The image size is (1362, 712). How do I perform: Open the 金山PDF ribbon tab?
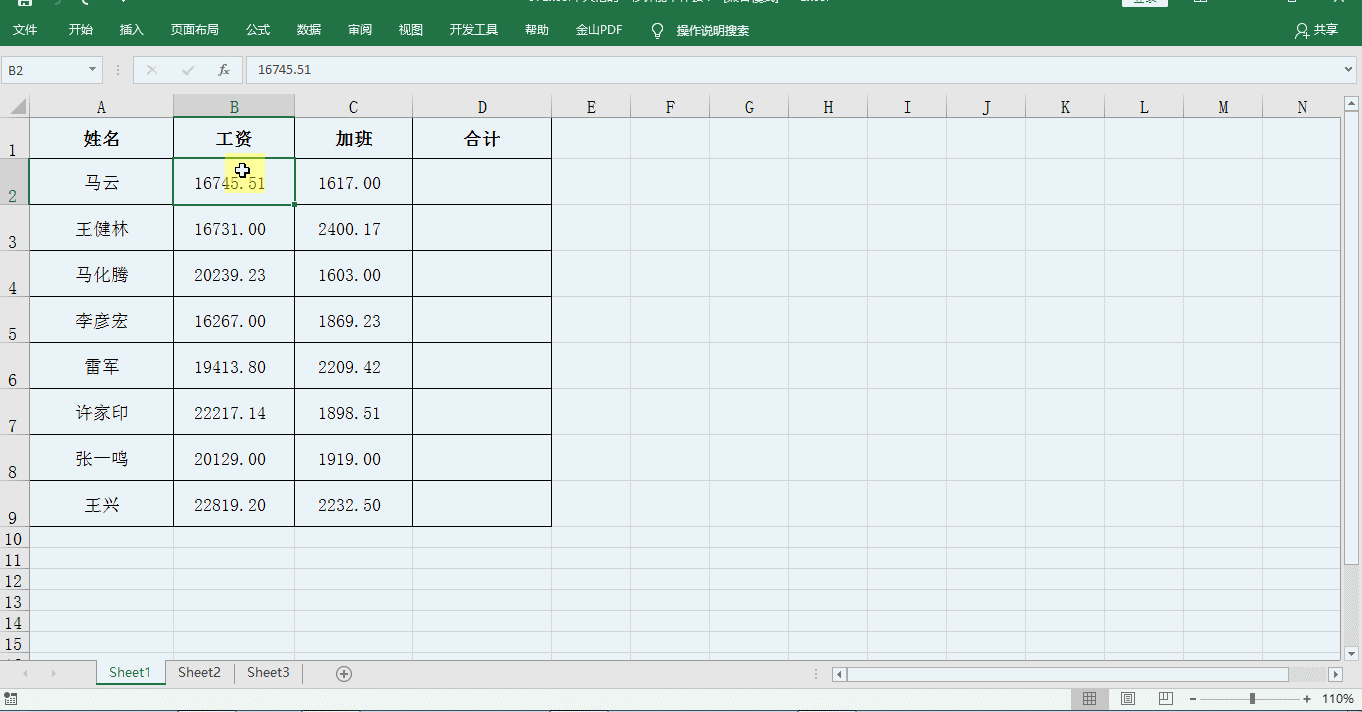click(x=599, y=30)
